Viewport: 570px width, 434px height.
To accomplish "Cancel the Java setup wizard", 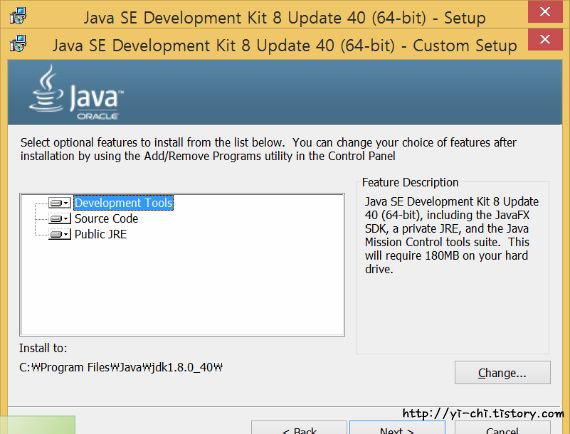I will tap(502, 428).
